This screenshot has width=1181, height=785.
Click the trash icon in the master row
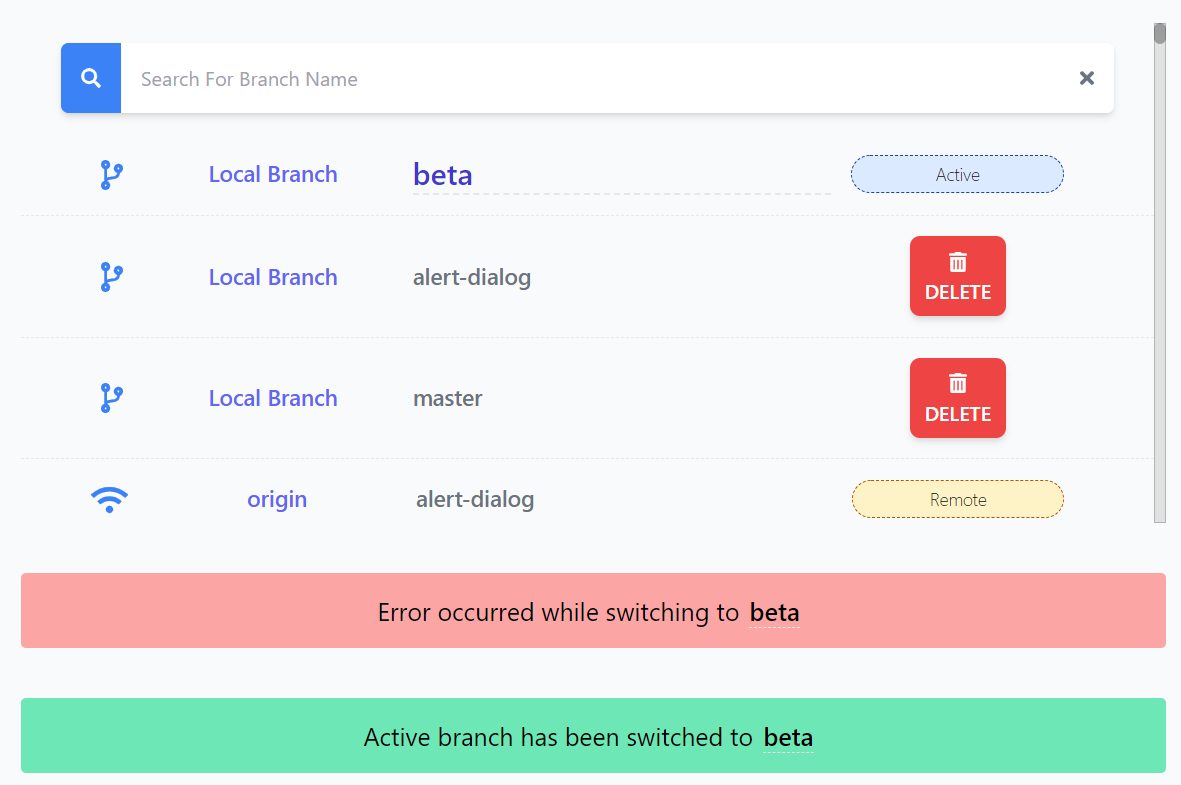click(958, 383)
